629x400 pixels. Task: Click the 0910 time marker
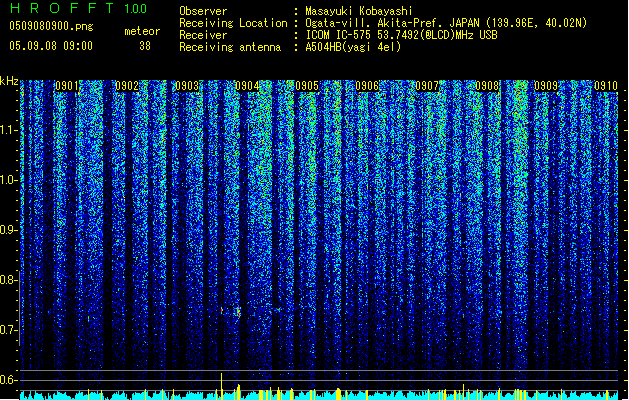coord(606,86)
